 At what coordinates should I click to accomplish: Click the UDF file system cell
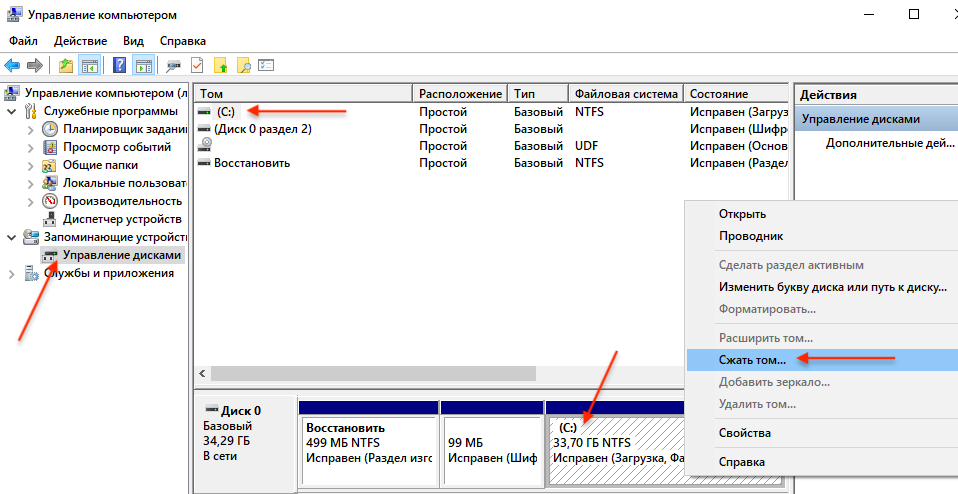[587, 146]
